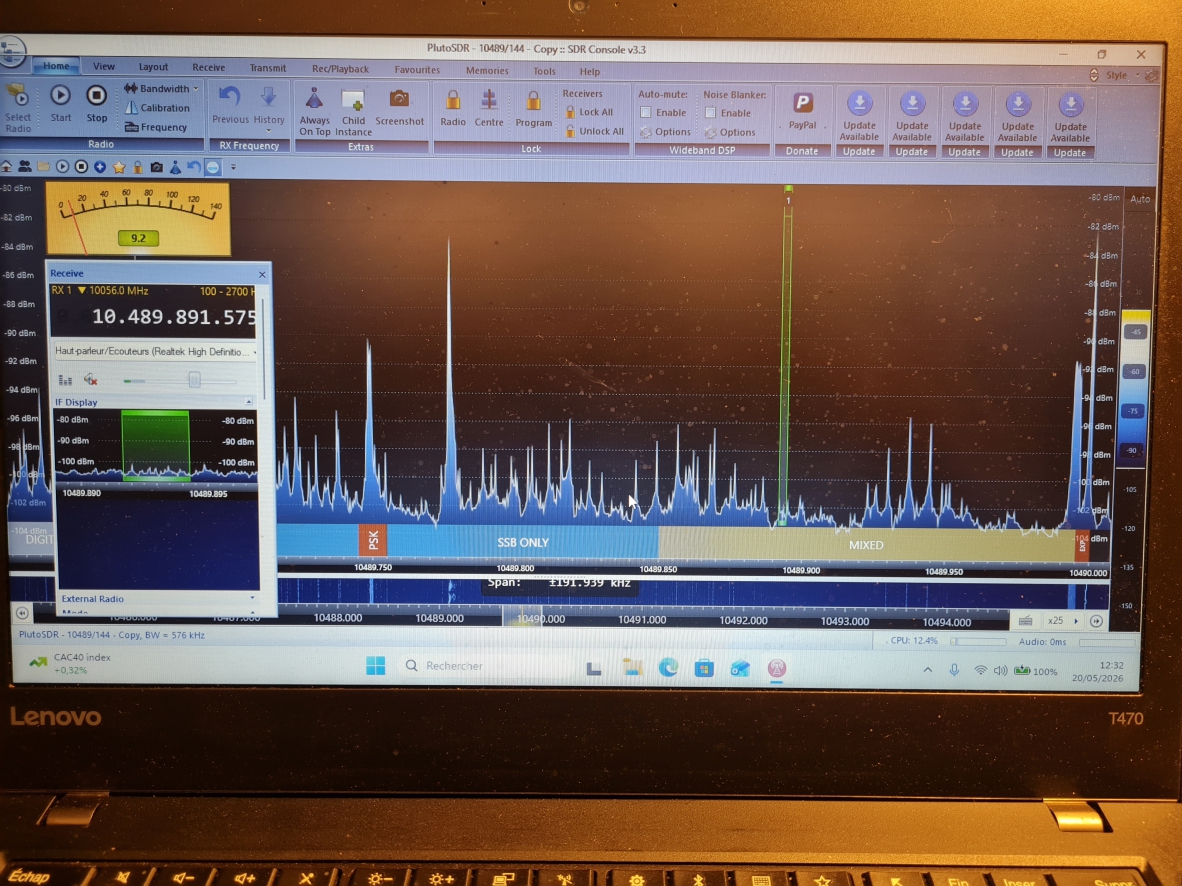Stop the radio with the Stop button
1182x886 pixels.
click(x=96, y=103)
